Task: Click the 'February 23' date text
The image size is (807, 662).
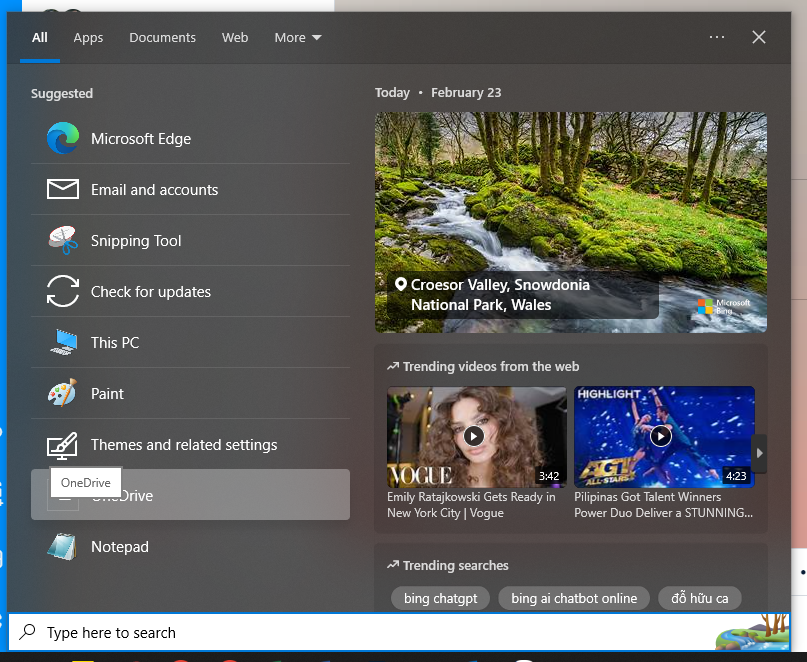Action: click(466, 92)
